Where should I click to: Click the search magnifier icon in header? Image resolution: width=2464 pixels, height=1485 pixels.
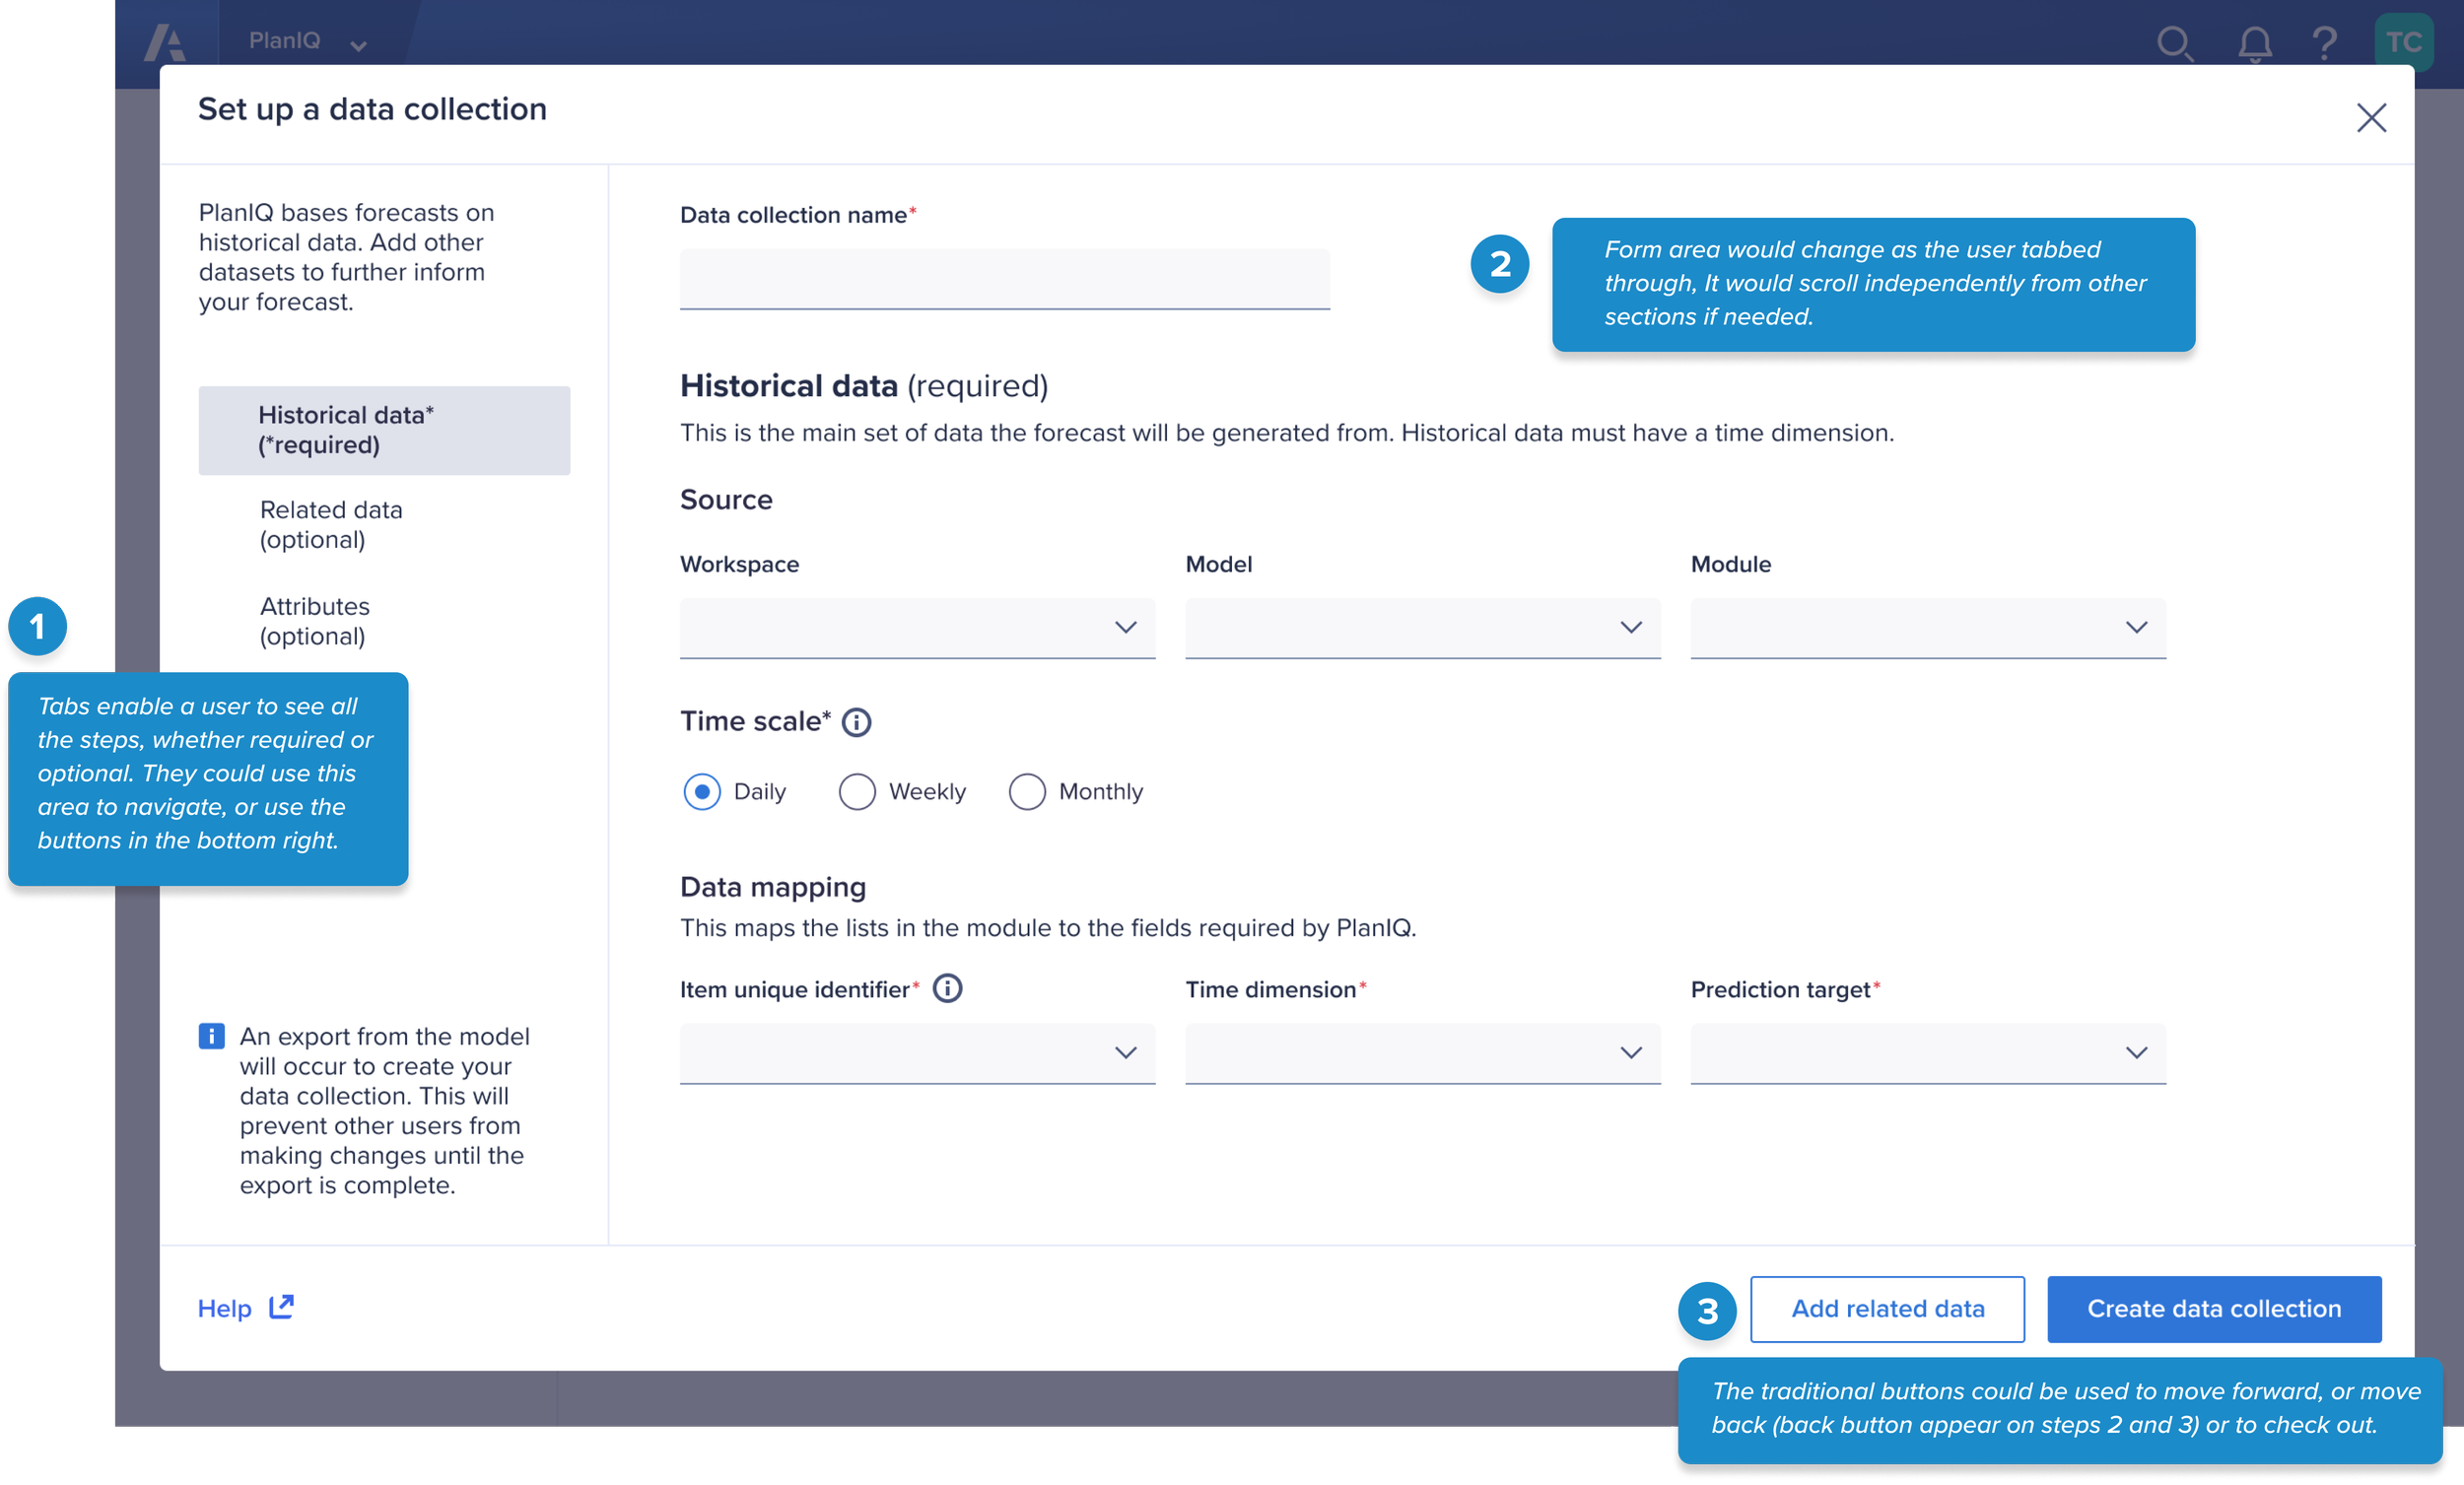(x=2174, y=43)
